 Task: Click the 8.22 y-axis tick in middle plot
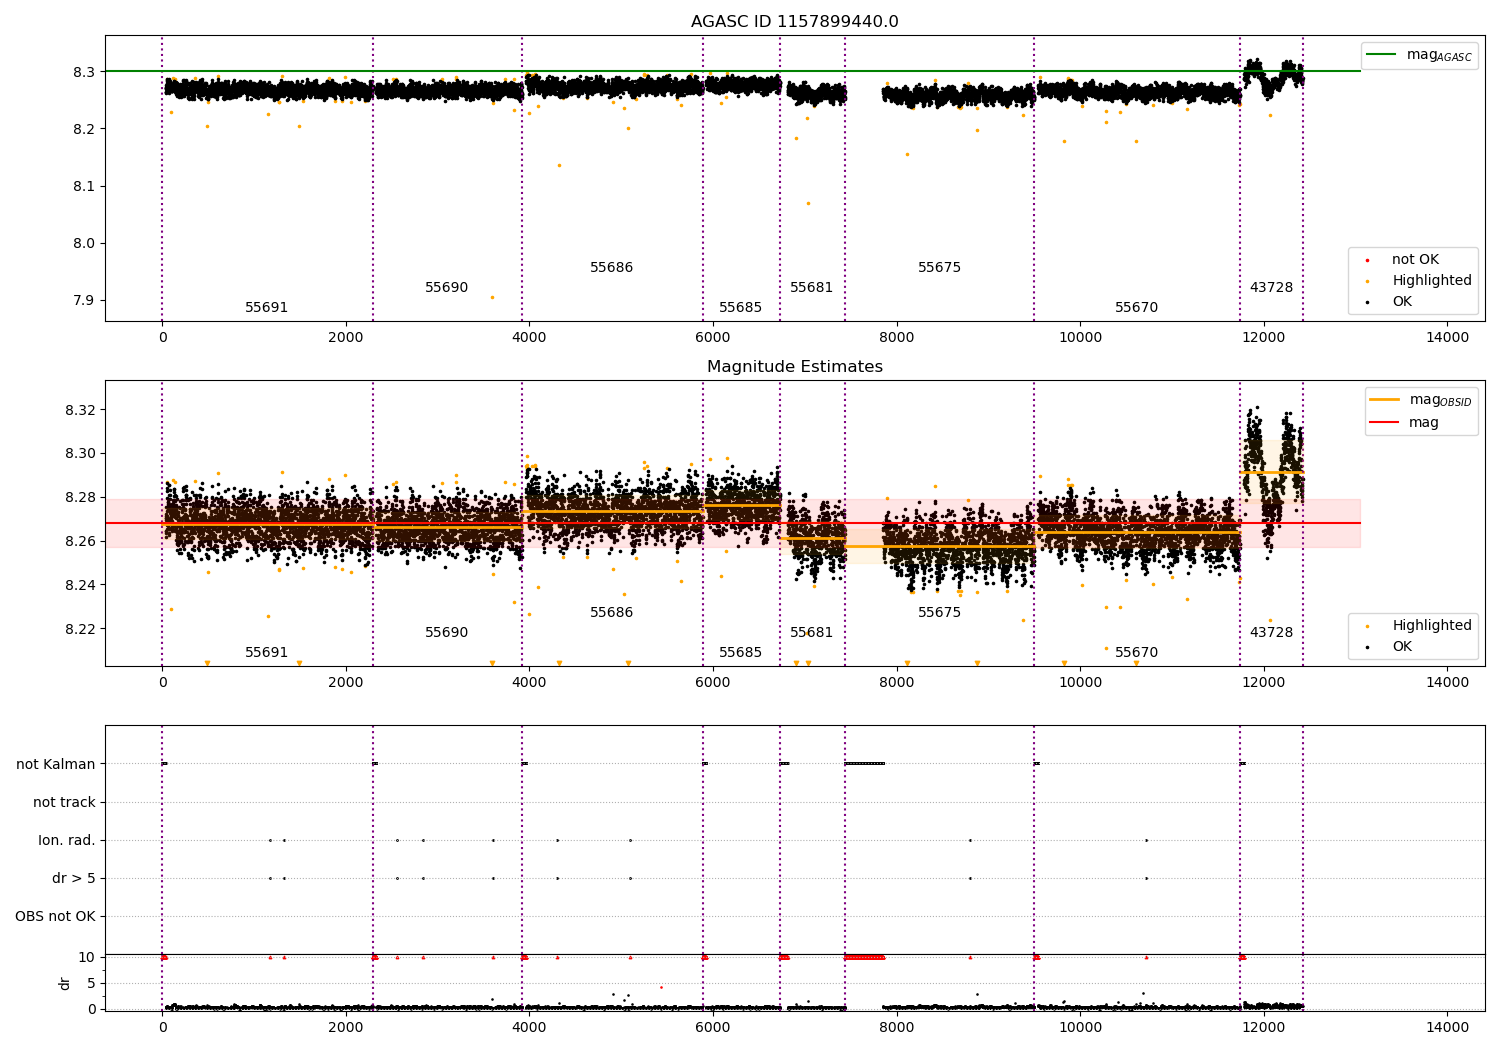(80, 629)
